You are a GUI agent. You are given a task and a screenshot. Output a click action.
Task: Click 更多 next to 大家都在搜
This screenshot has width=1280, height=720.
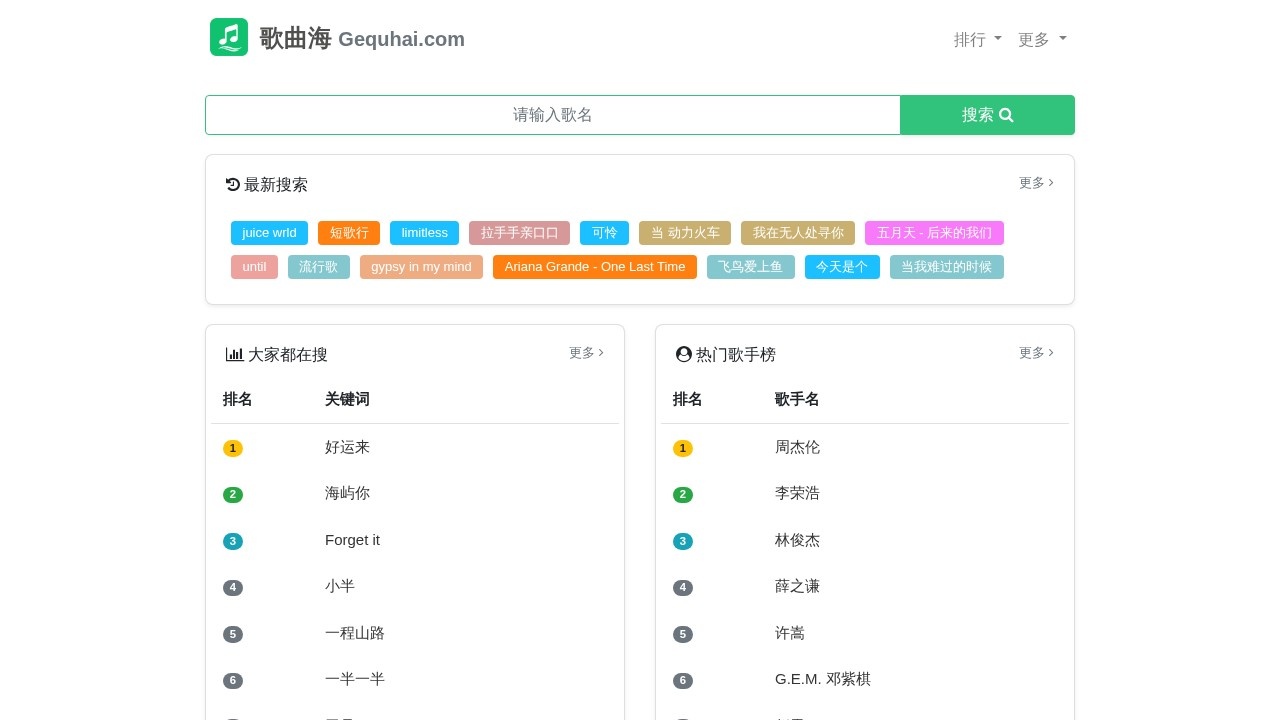pyautogui.click(x=585, y=352)
